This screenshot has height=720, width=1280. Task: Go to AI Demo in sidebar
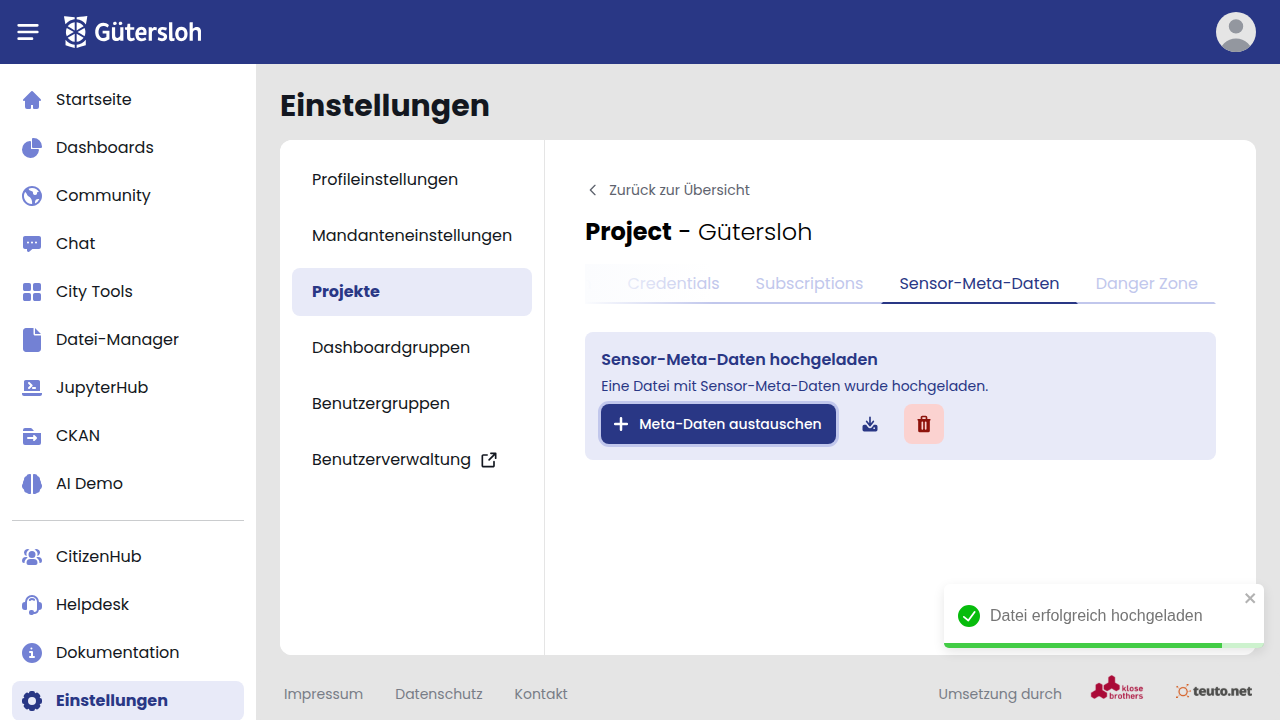(89, 484)
